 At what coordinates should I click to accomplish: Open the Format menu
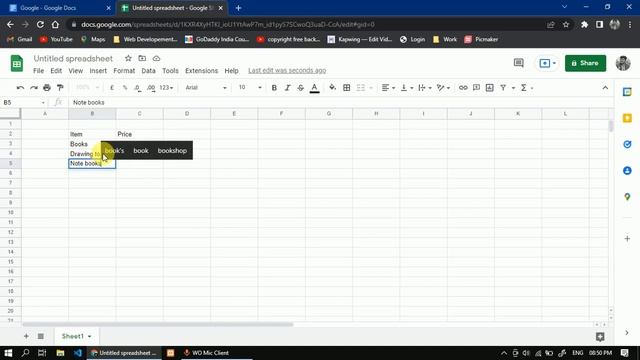[x=124, y=71]
